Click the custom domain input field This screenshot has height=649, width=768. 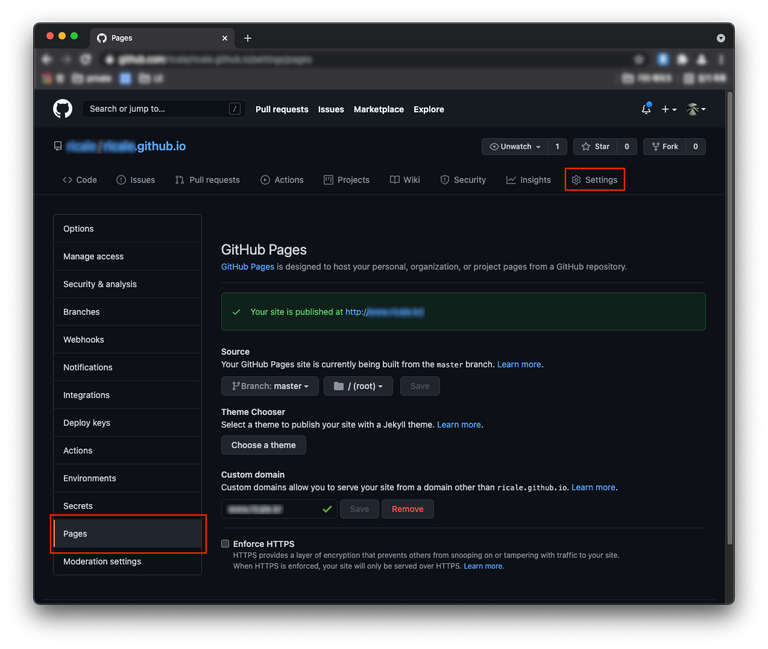(x=279, y=509)
